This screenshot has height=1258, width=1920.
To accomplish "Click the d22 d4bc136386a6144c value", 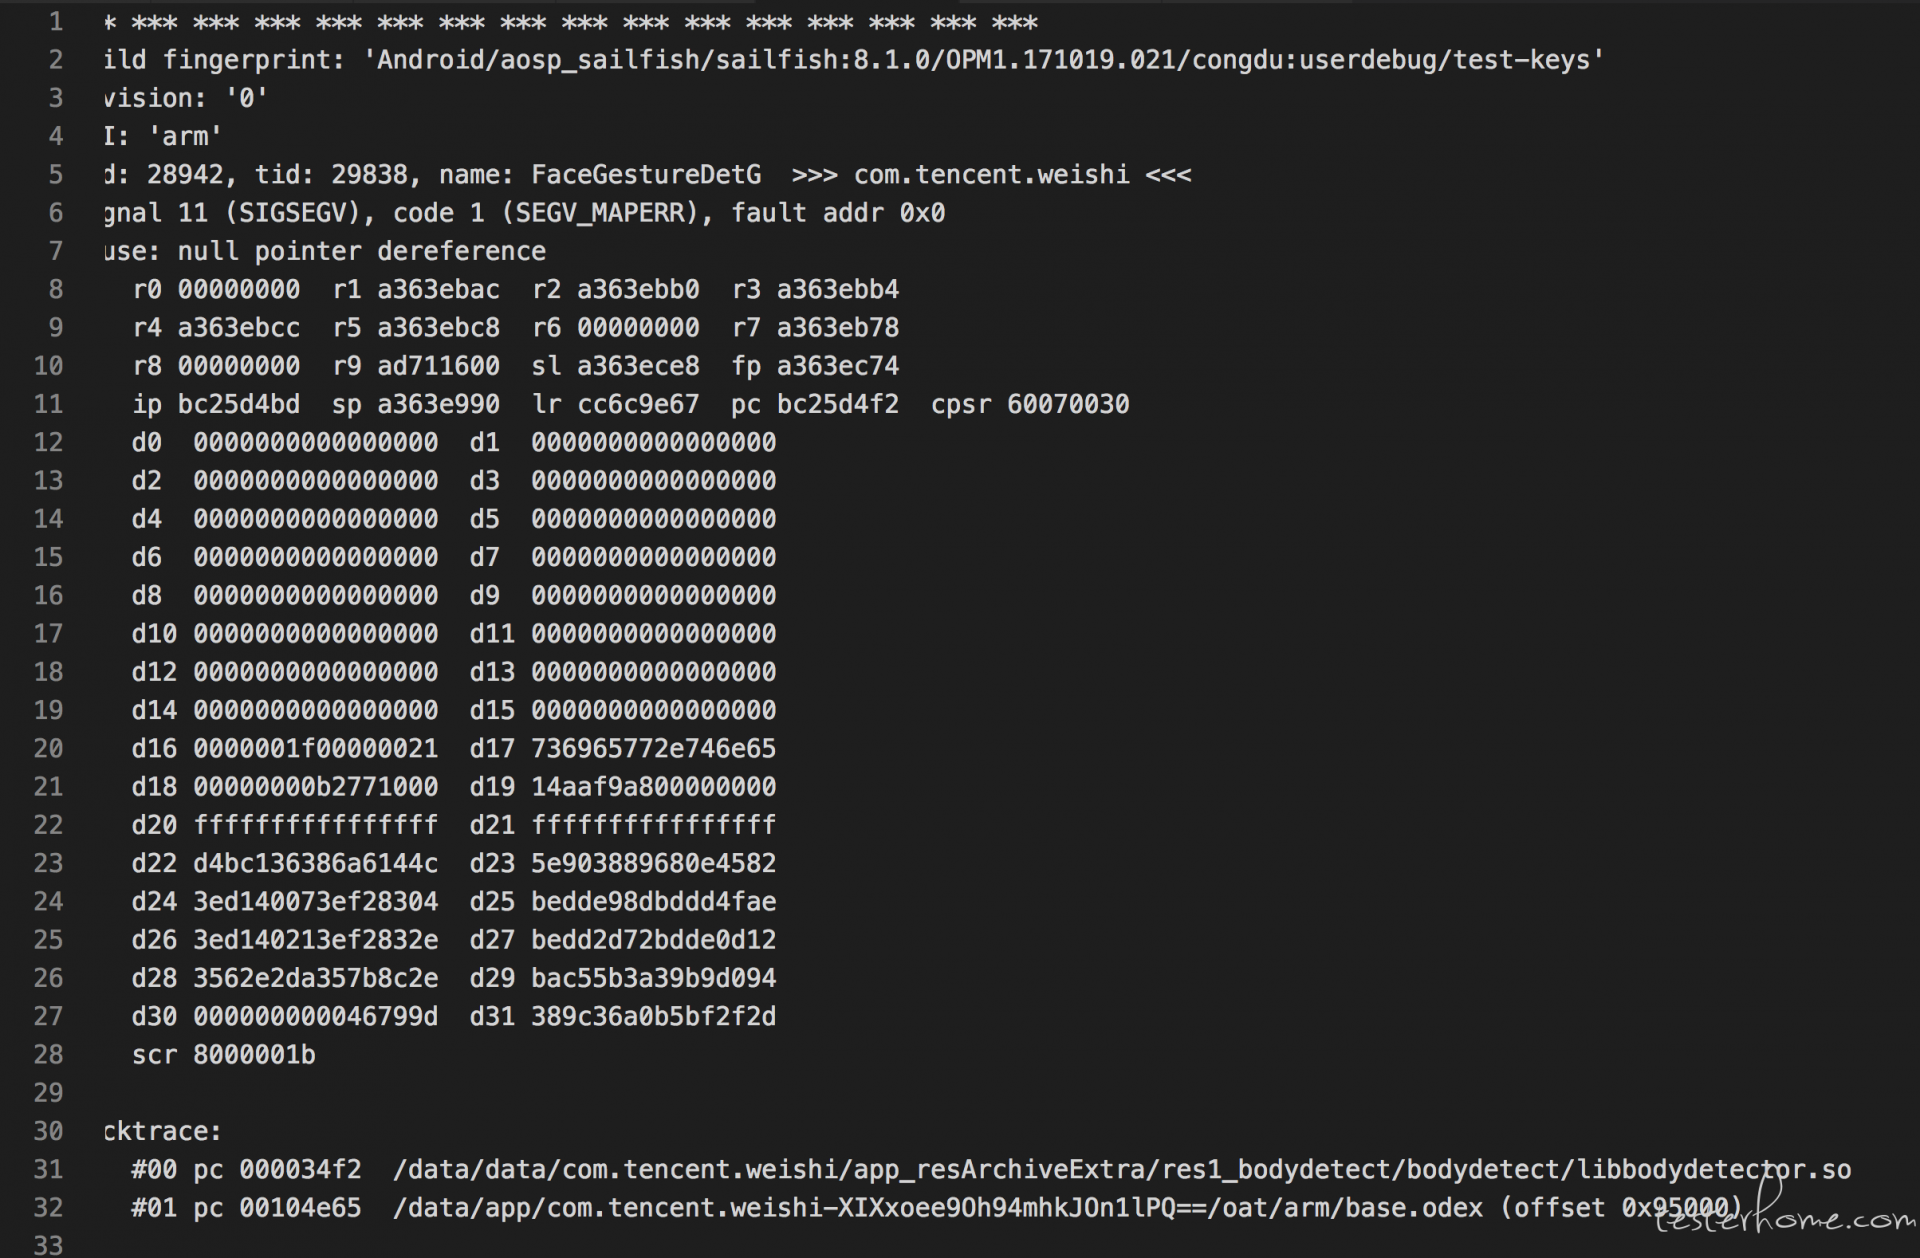I will coord(285,864).
